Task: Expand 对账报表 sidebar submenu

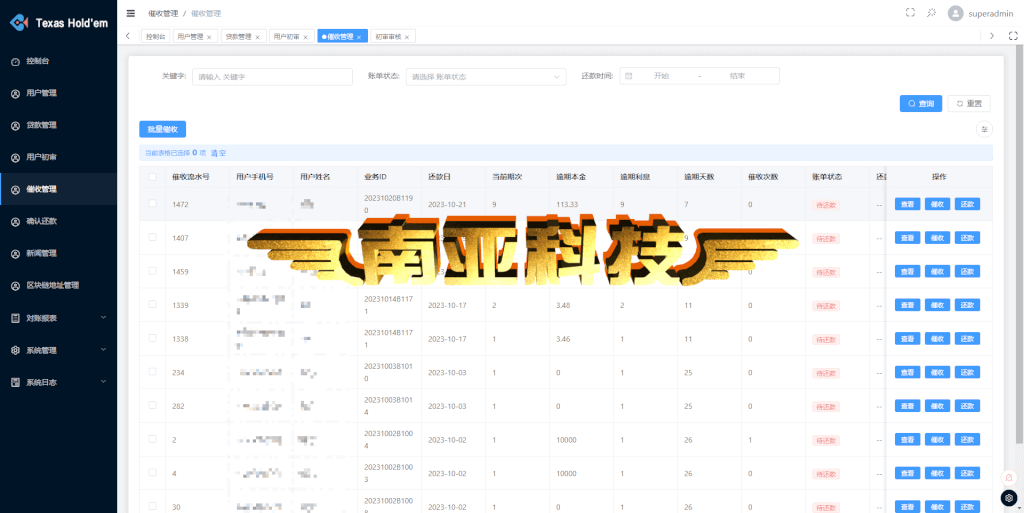Action: [x=59, y=319]
